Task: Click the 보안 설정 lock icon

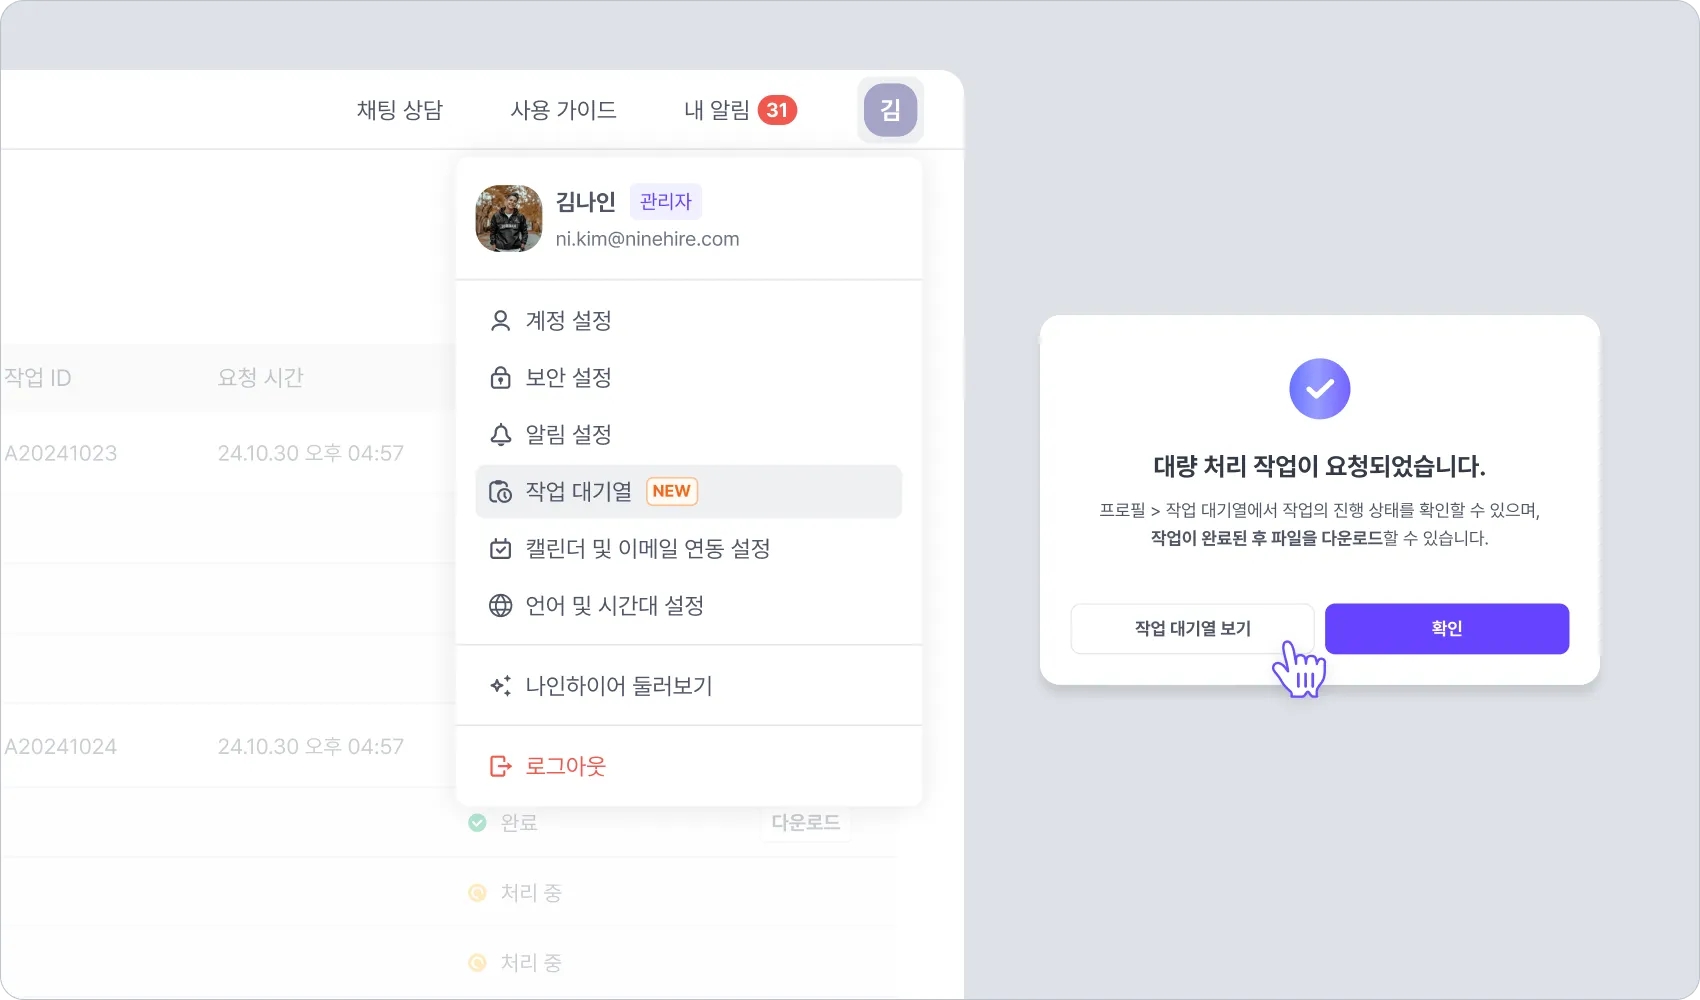Action: click(x=500, y=378)
